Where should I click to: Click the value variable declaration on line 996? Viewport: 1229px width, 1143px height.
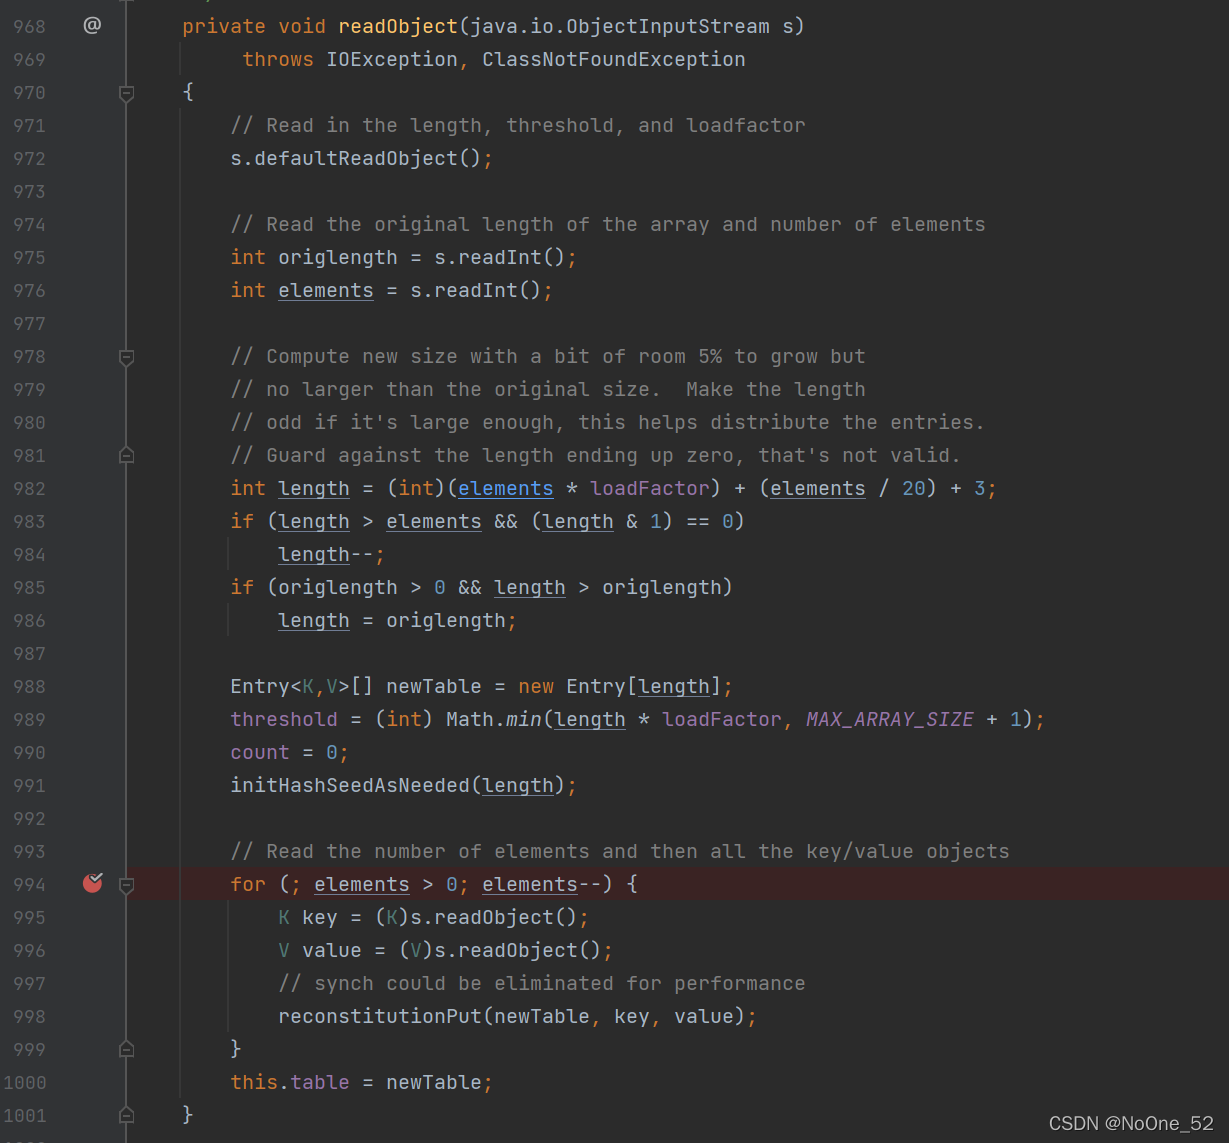tap(332, 951)
